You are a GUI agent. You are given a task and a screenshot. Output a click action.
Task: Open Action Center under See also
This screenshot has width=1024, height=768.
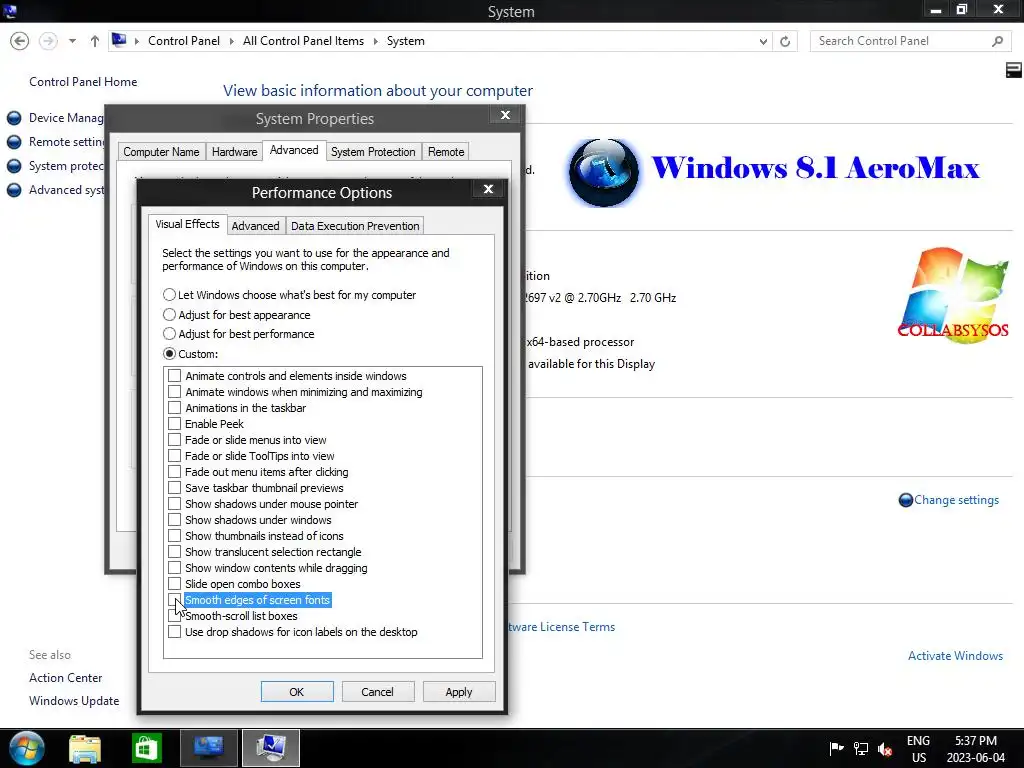65,678
